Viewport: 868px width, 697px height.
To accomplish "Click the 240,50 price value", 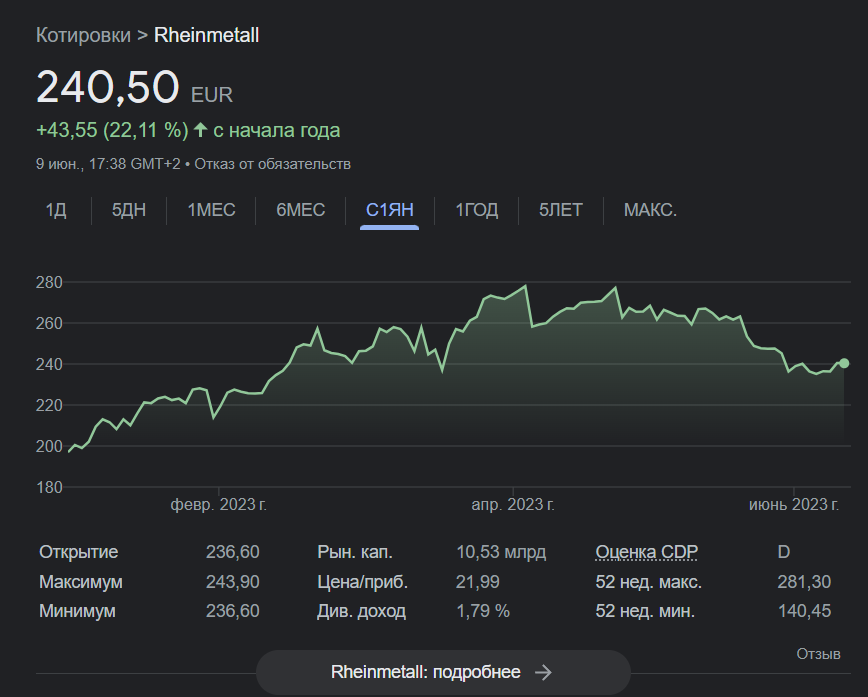I will point(108,87).
